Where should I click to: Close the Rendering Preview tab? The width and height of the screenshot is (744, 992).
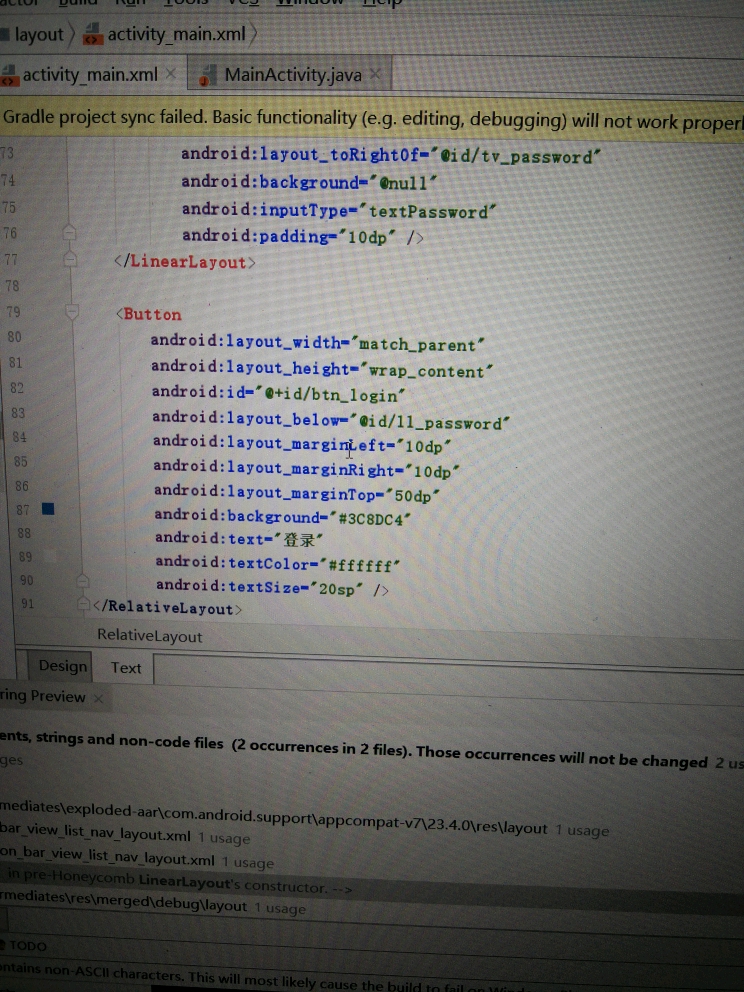click(98, 698)
